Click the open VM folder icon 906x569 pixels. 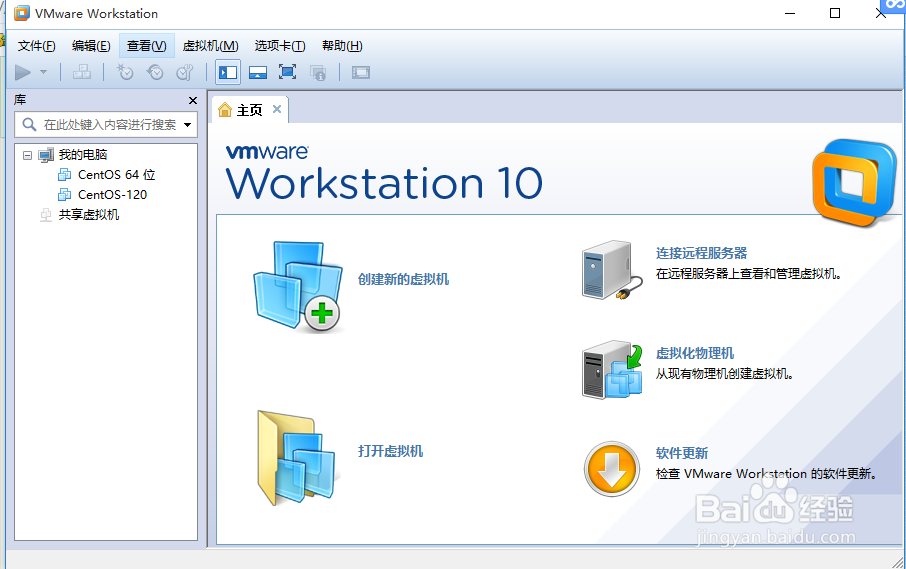coord(297,458)
